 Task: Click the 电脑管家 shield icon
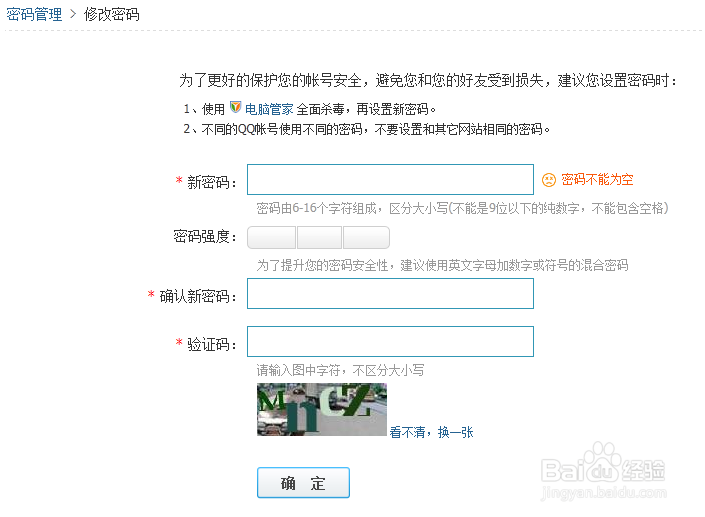pos(235,107)
